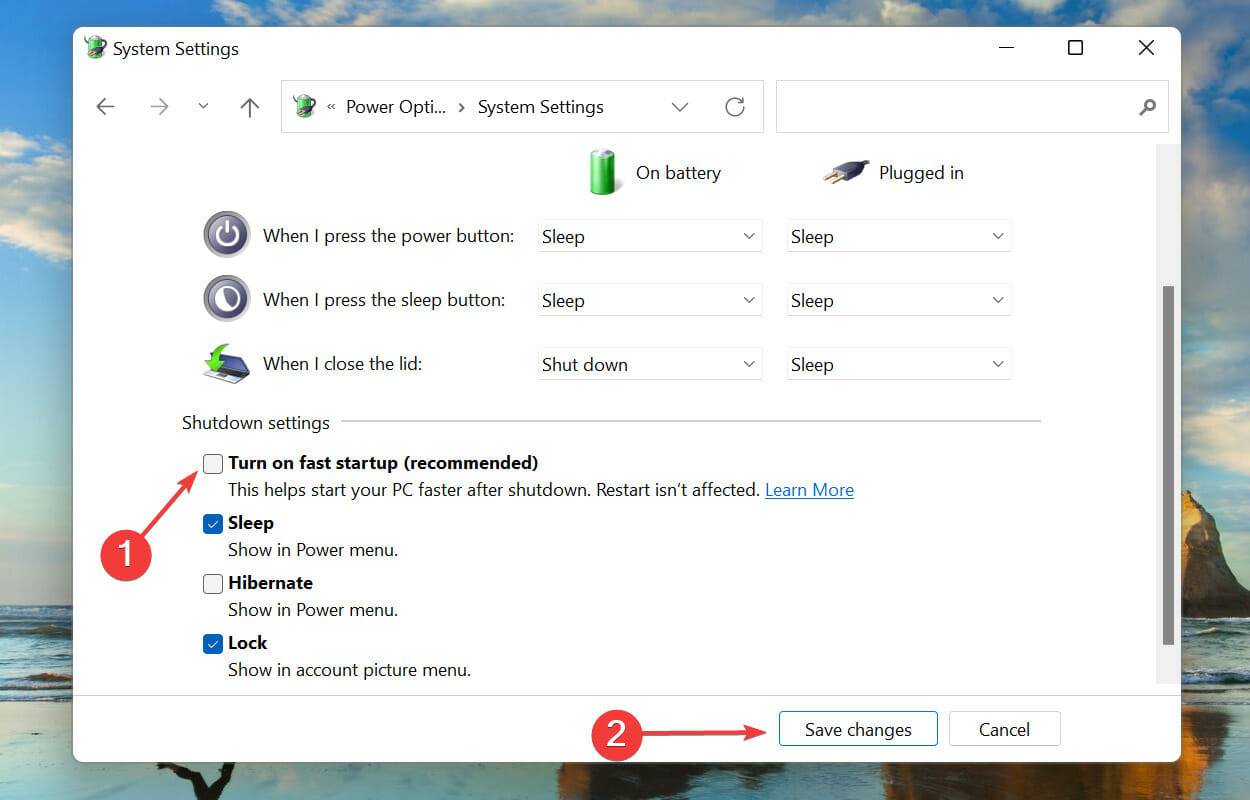Enable the Hibernate checkbox

tap(212, 583)
